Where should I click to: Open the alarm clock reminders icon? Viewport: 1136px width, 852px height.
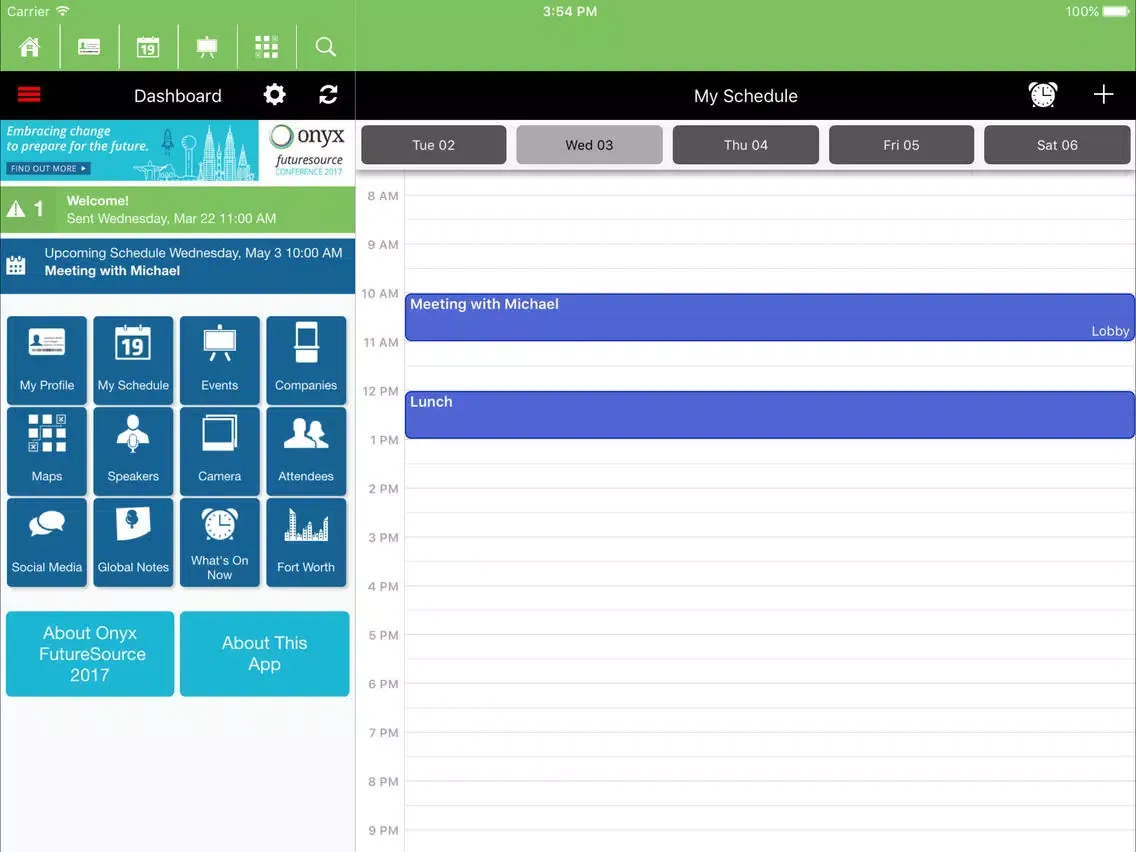point(1043,95)
